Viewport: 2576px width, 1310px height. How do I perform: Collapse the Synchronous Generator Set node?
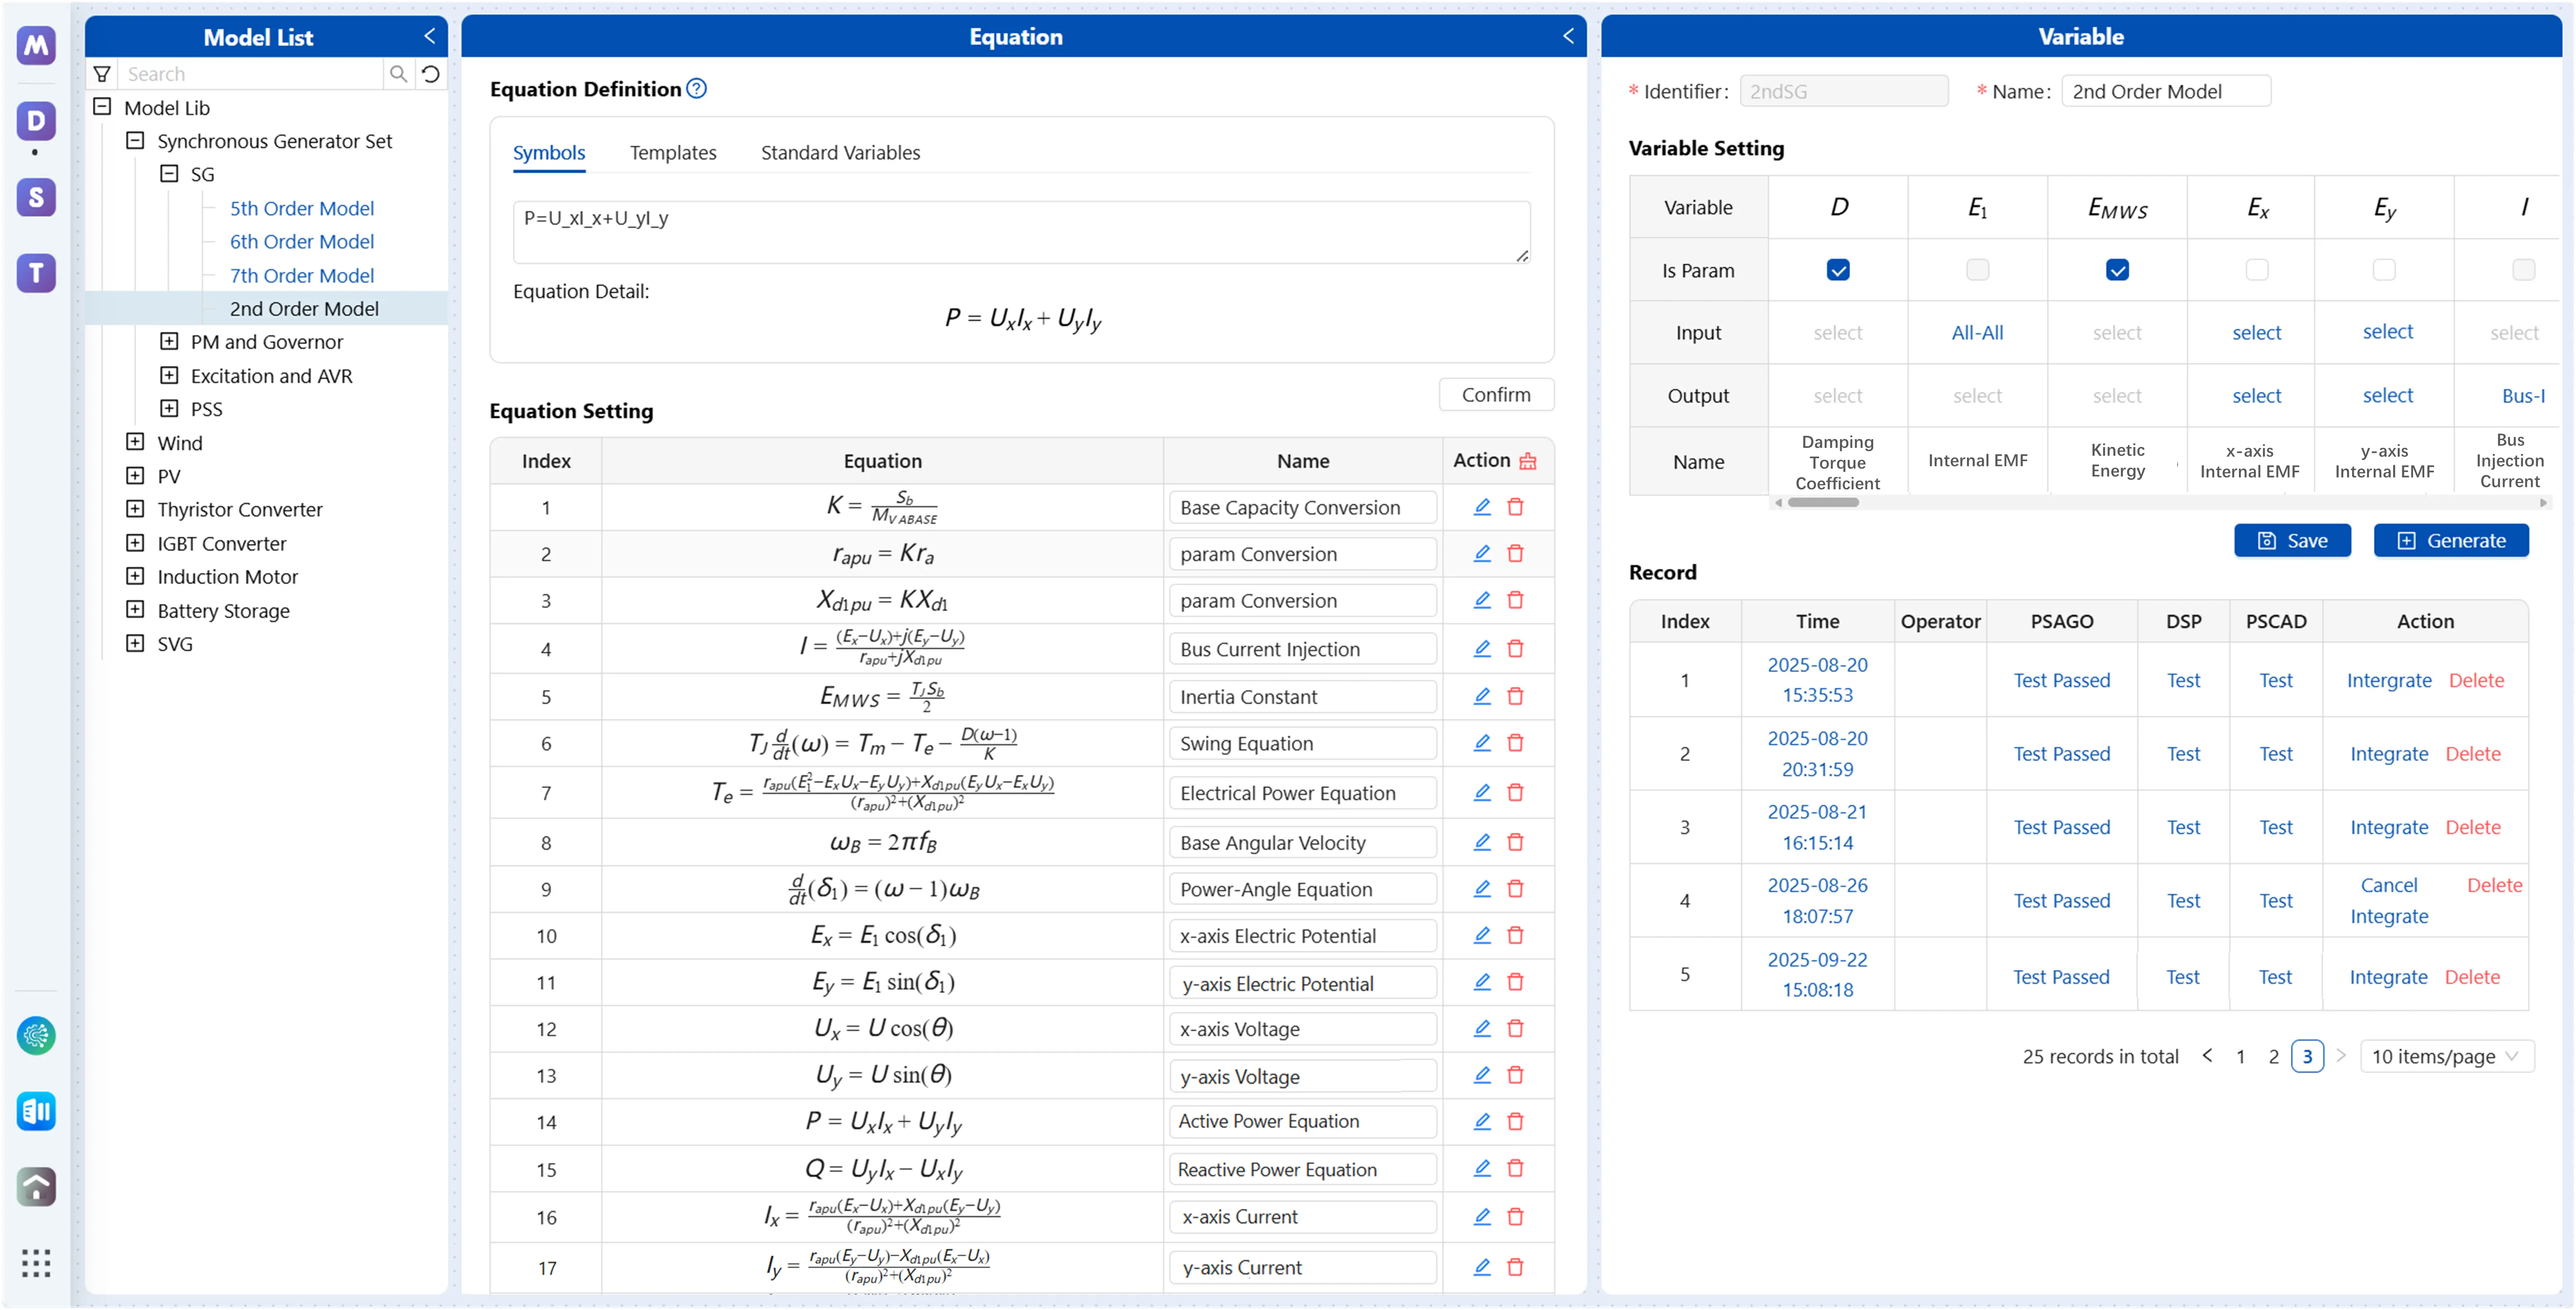pos(135,141)
